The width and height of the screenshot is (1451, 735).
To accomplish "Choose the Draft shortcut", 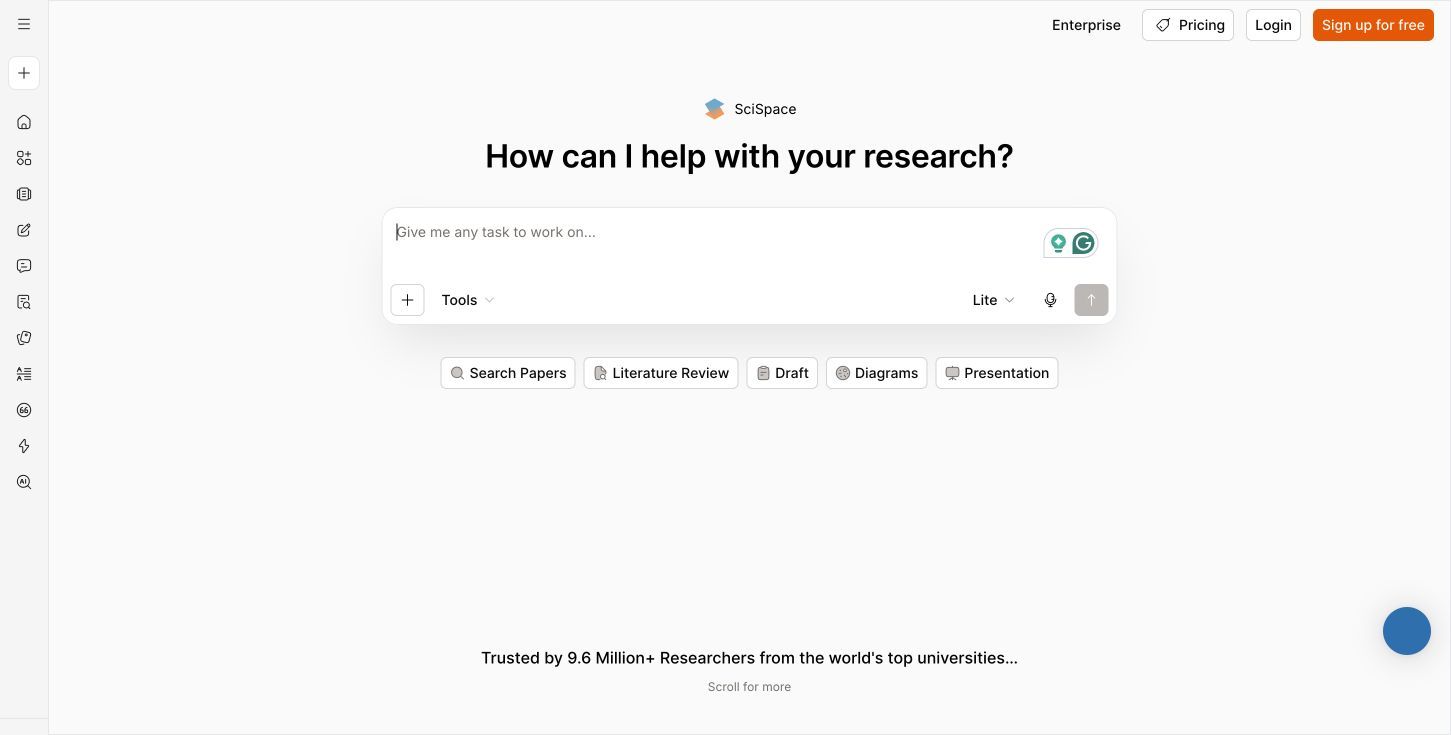I will tap(782, 373).
